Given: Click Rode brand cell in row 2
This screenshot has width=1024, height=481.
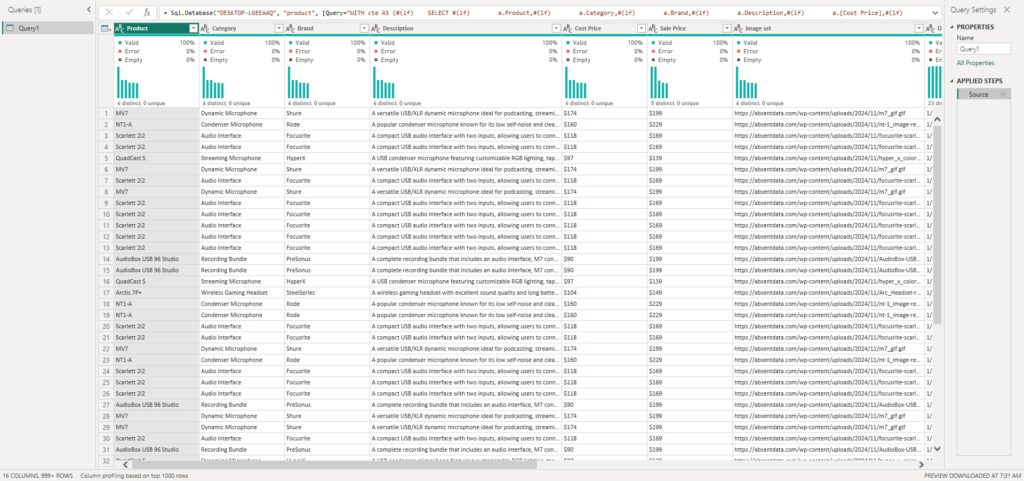Looking at the screenshot, I should tap(327, 124).
